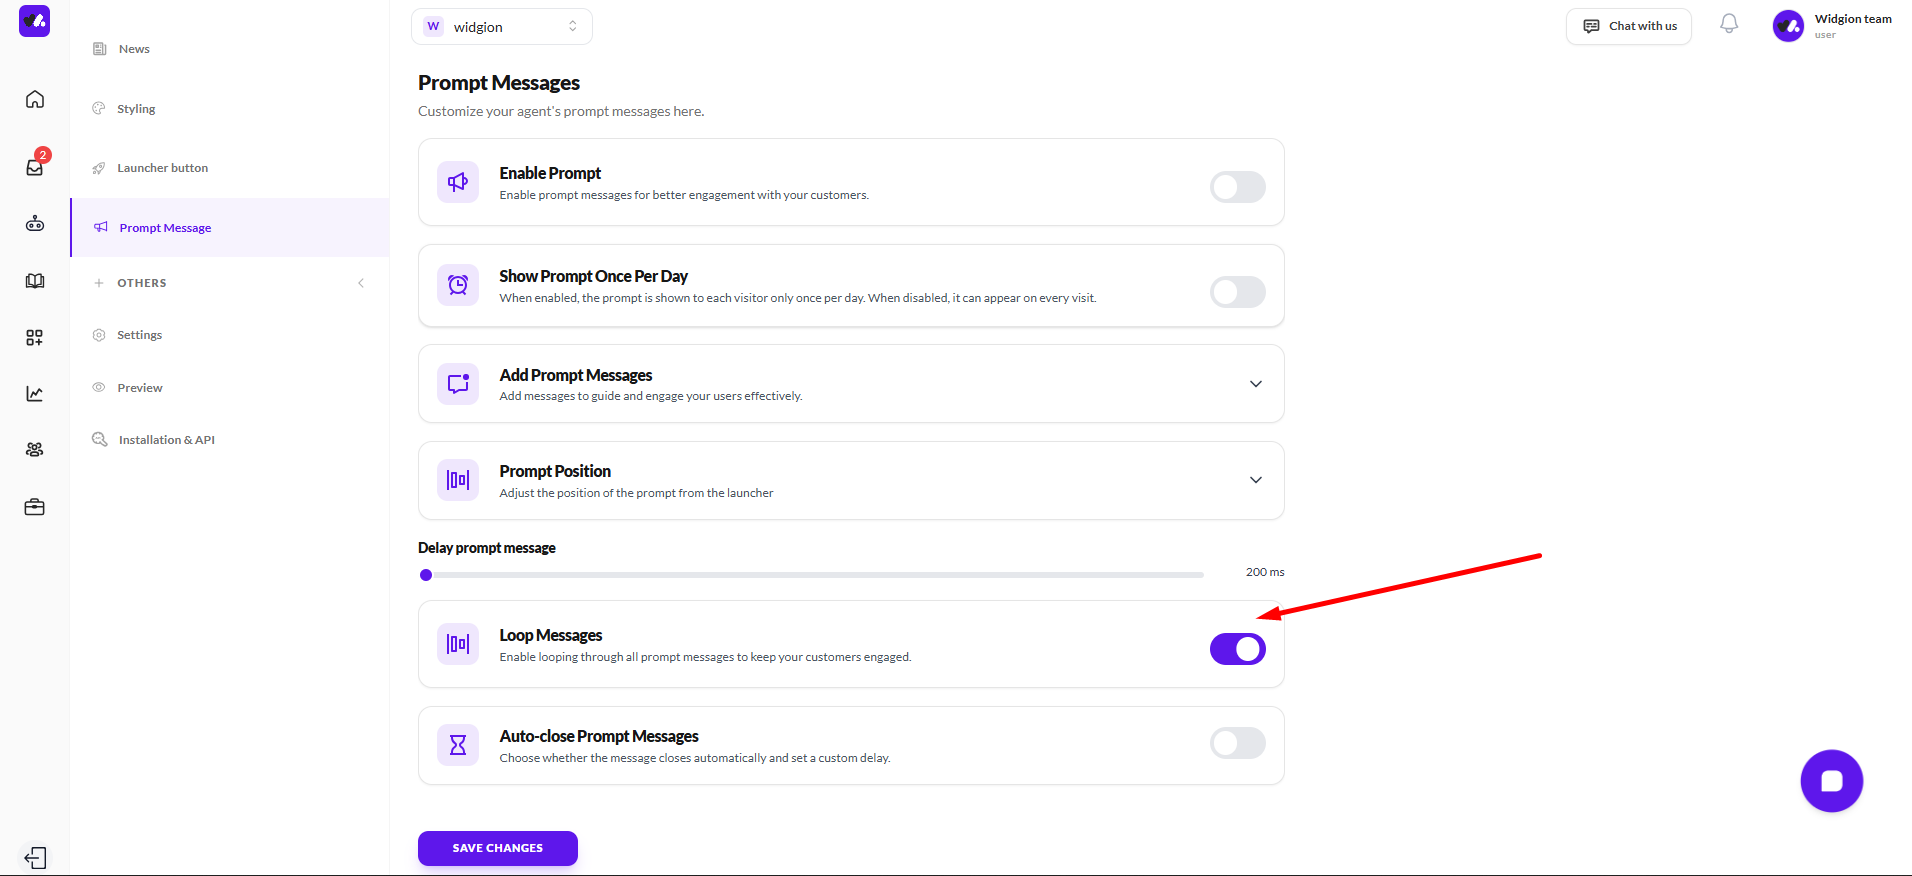The image size is (1912, 876).
Task: Open the inbox icon with red badge
Action: (x=35, y=167)
